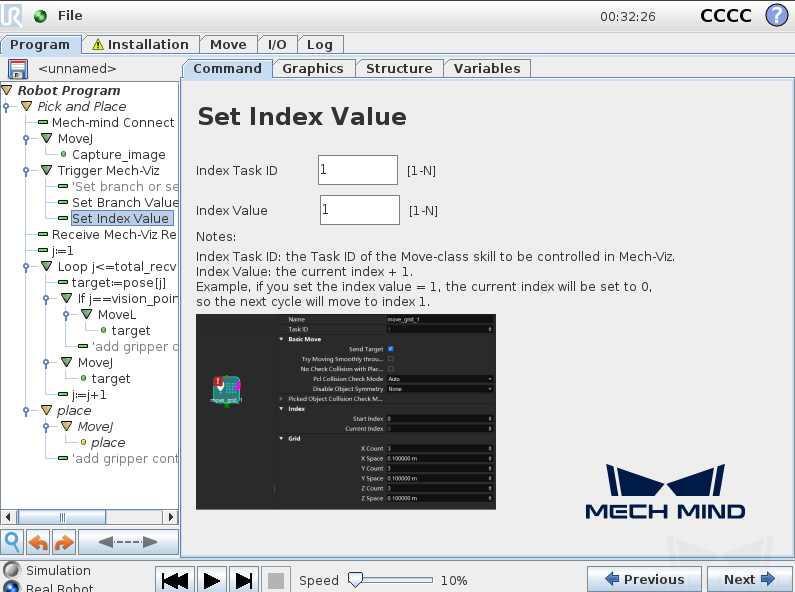Switch to the Installation tab

pyautogui.click(x=140, y=45)
